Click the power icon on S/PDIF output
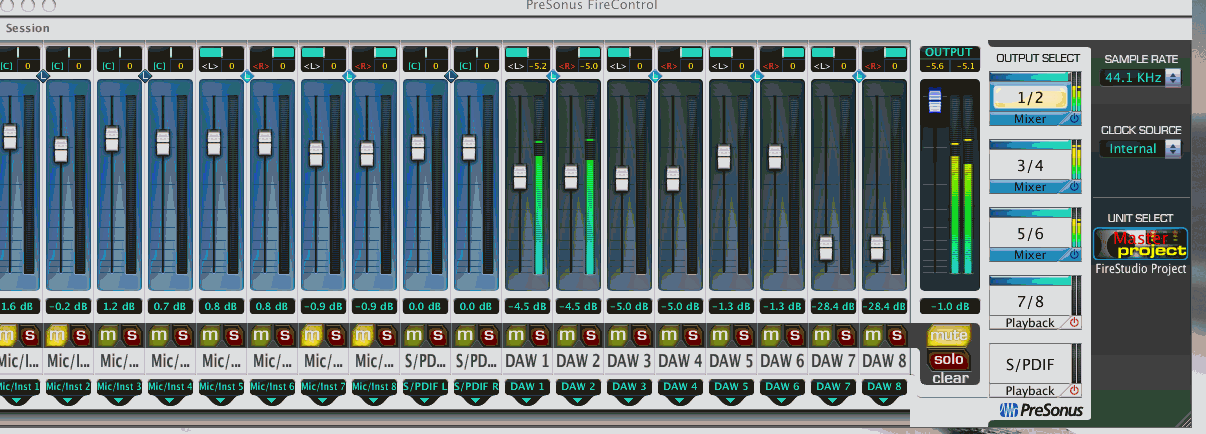 (1075, 390)
